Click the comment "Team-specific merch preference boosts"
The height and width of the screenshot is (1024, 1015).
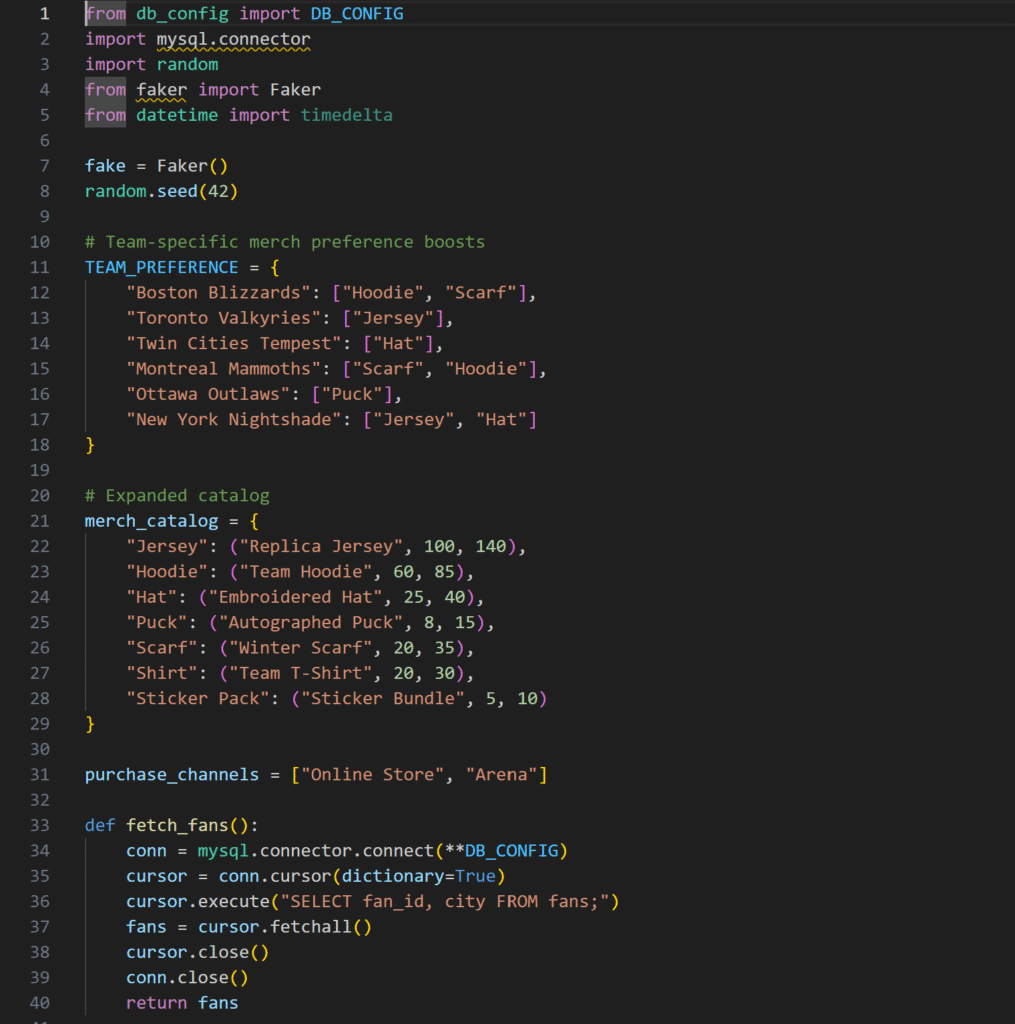[295, 242]
